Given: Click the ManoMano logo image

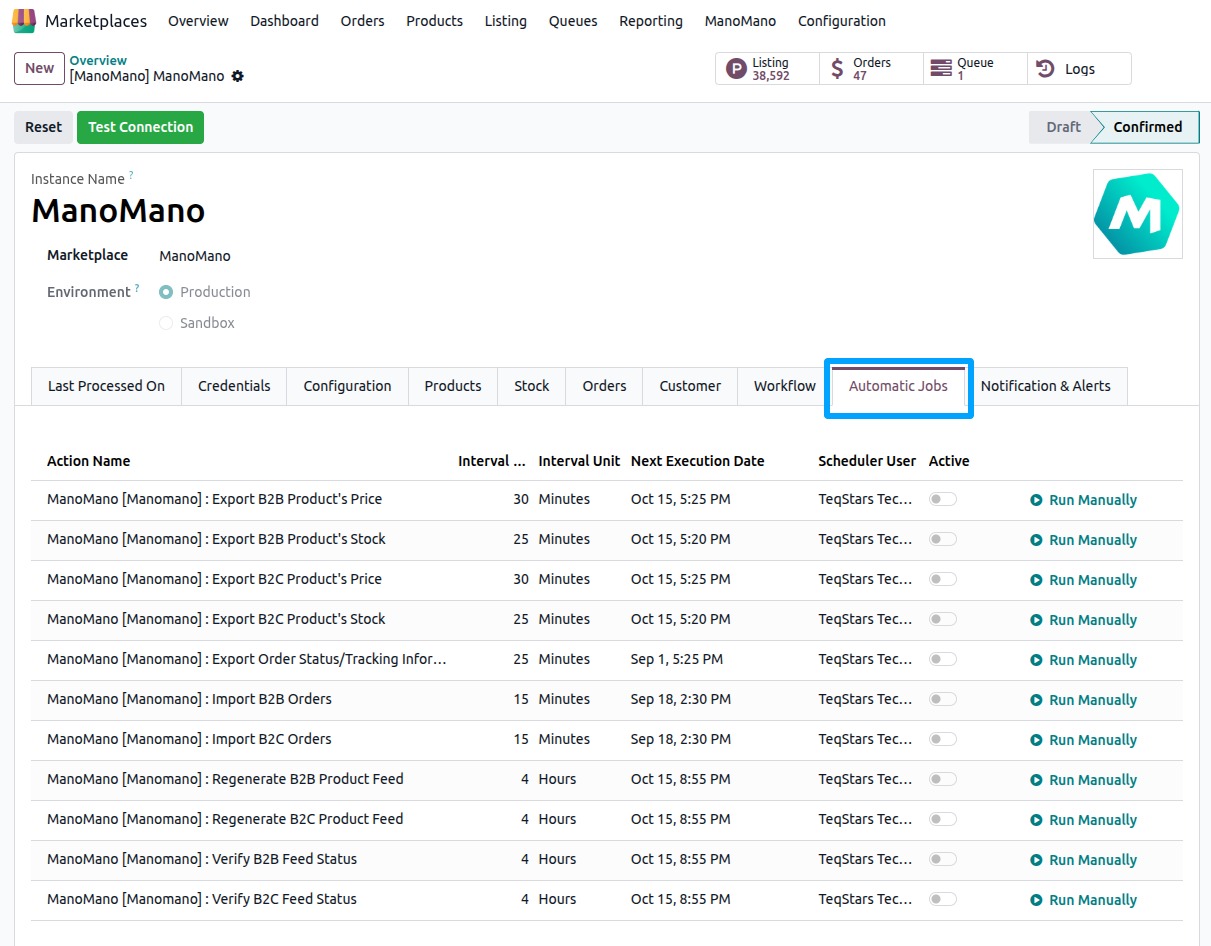Looking at the screenshot, I should tap(1138, 214).
